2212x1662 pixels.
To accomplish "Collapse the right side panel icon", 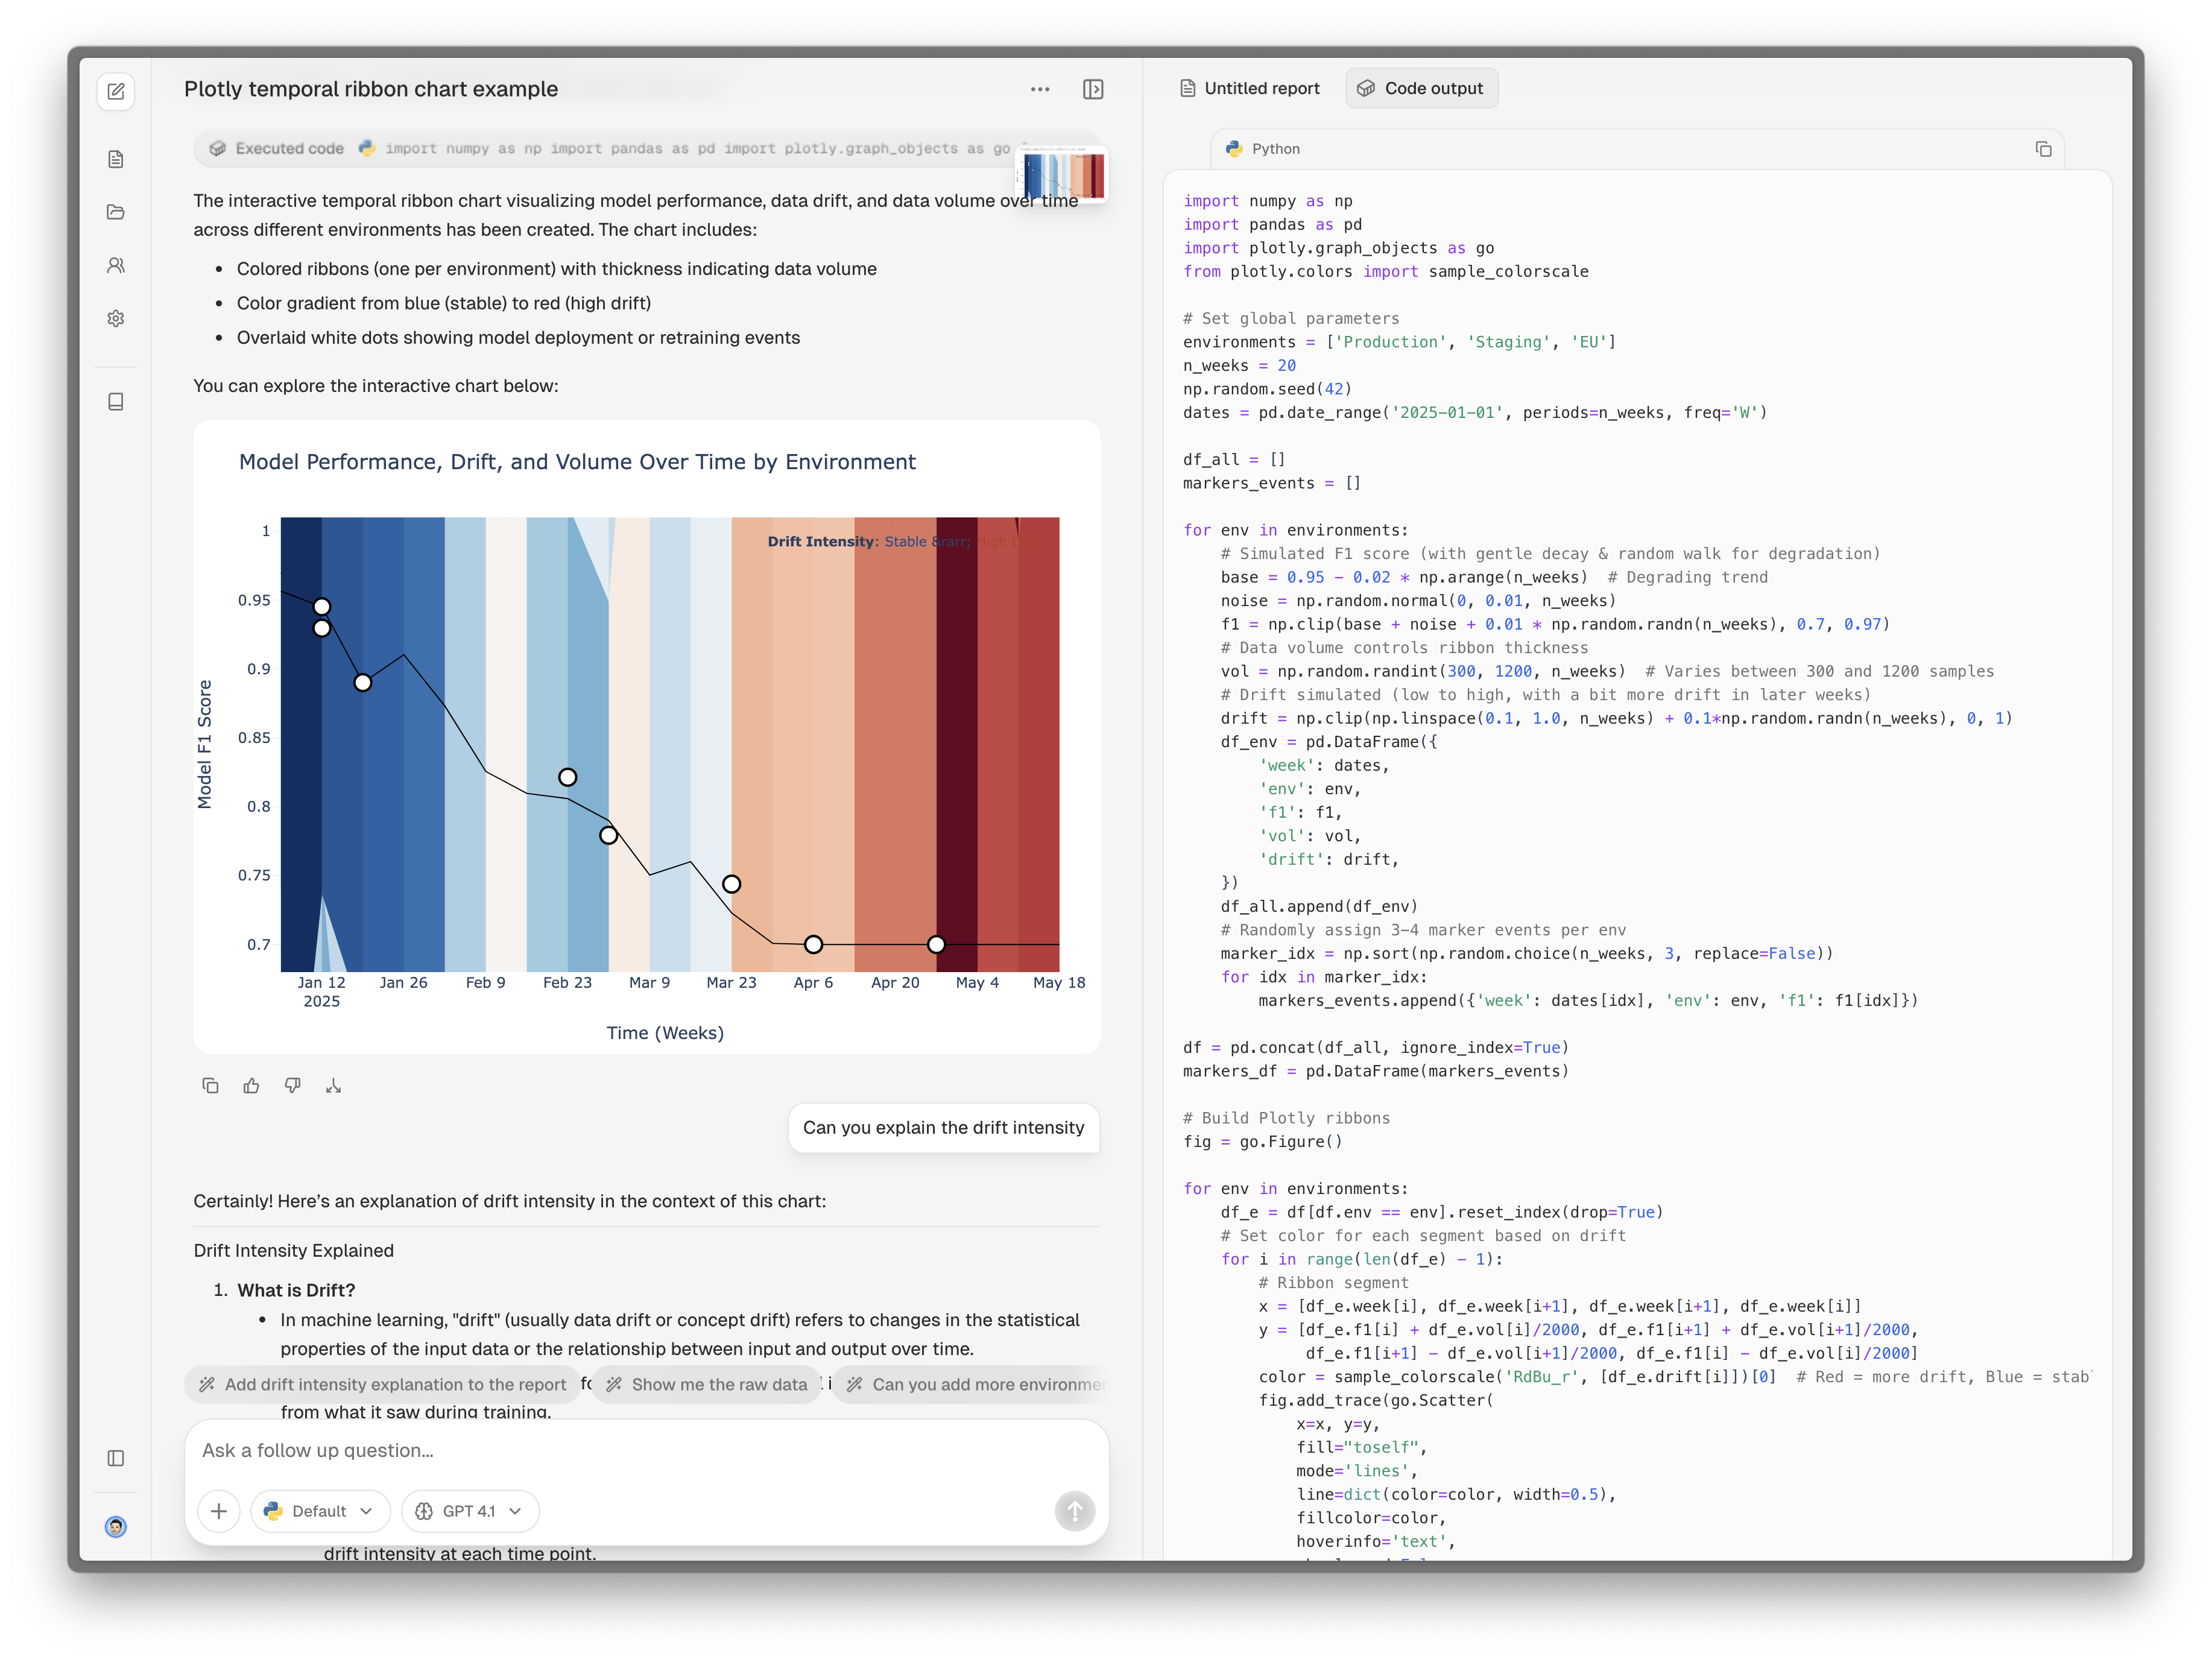I will coord(1093,89).
